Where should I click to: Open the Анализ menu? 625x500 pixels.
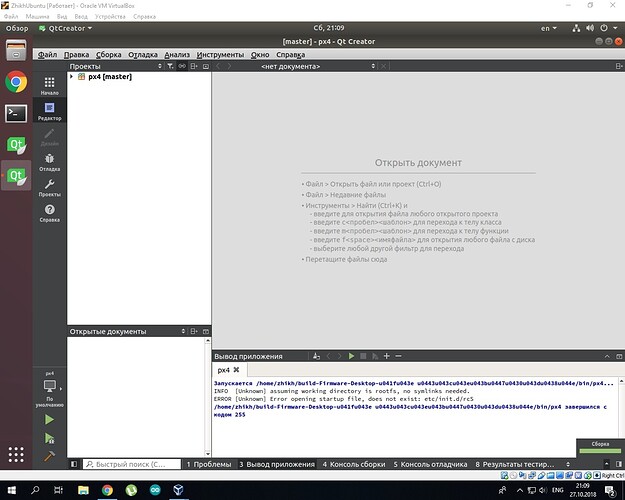pos(177,55)
